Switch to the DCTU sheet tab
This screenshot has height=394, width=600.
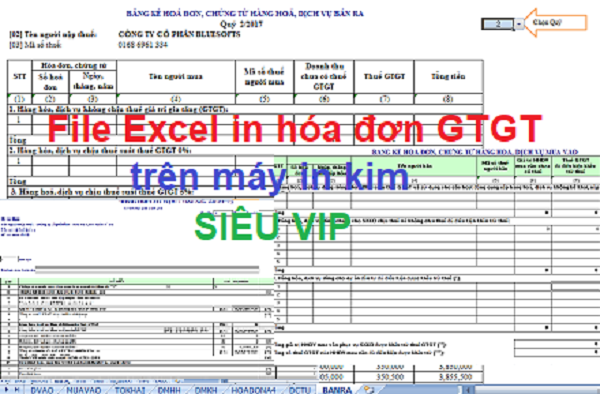[x=299, y=390]
